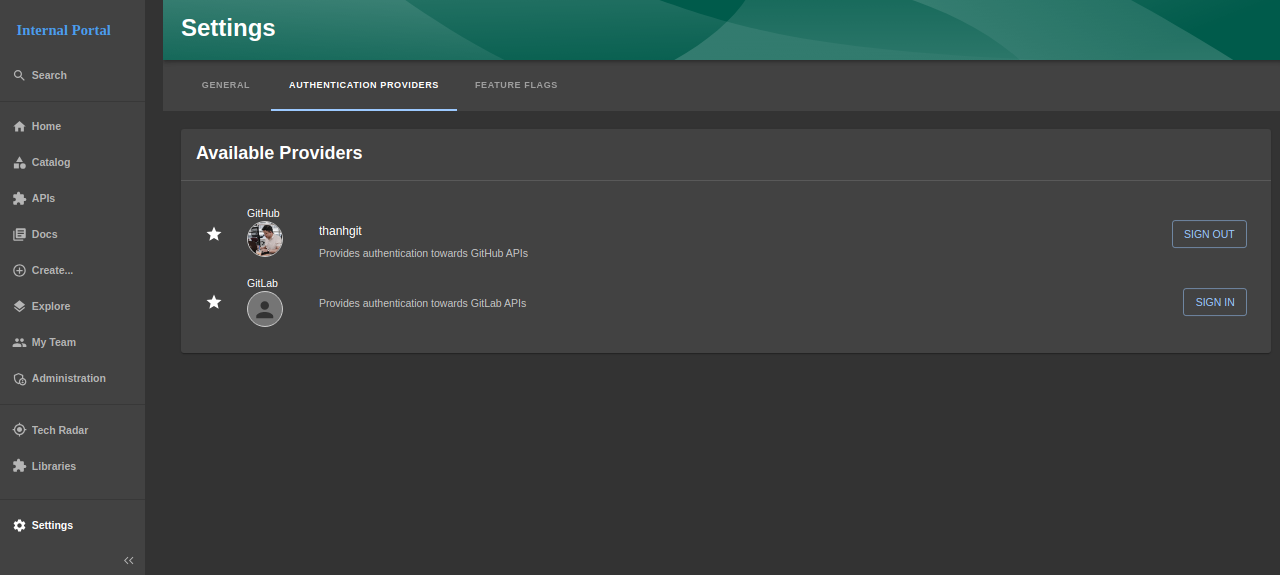
Task: Click the APIs puzzle piece icon
Action: pos(19,199)
